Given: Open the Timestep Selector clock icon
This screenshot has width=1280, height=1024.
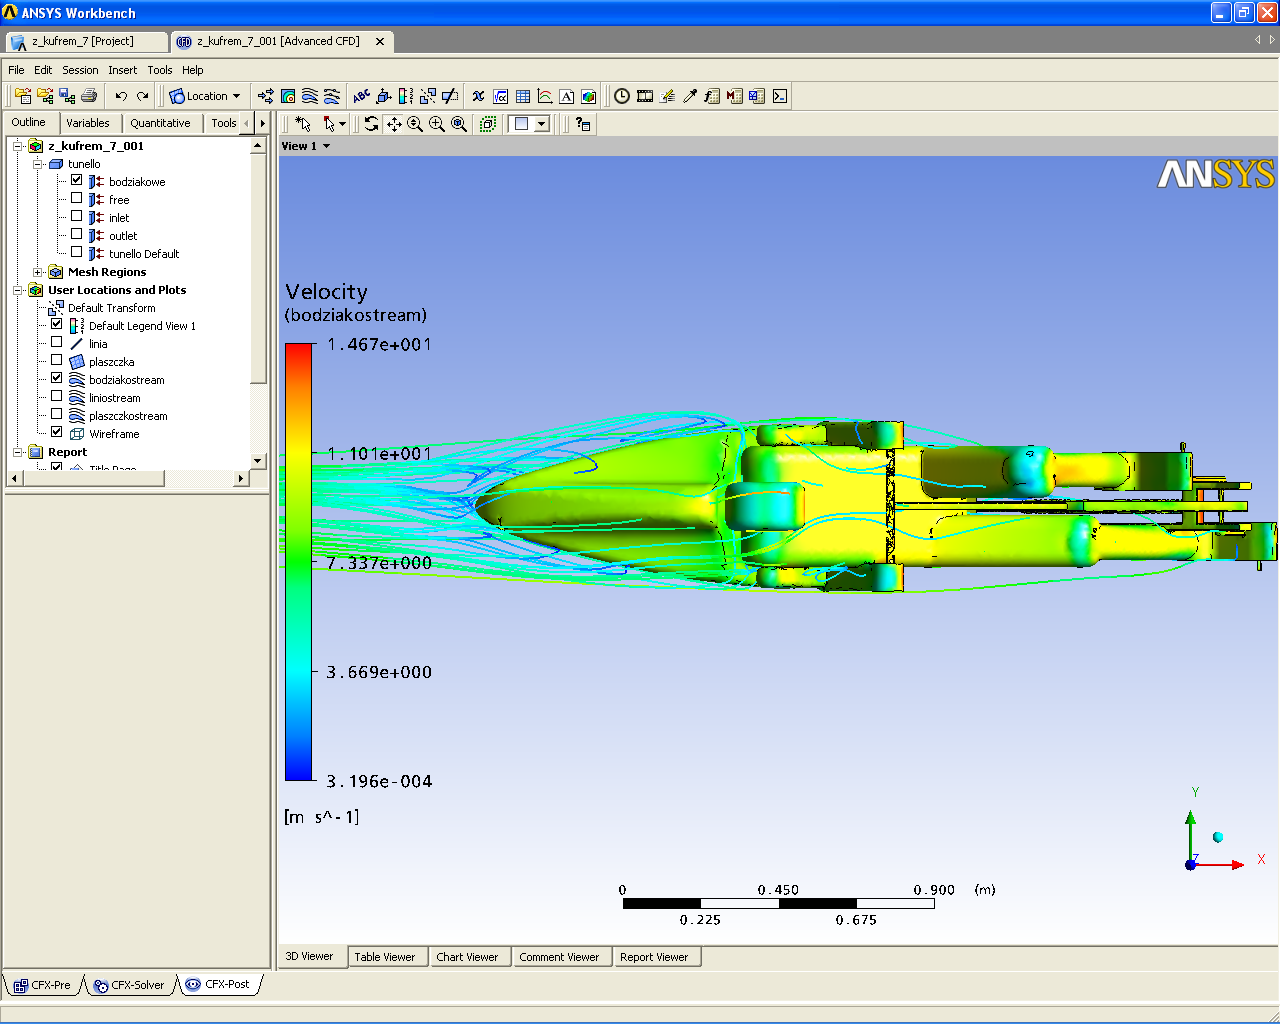Looking at the screenshot, I should tap(622, 96).
